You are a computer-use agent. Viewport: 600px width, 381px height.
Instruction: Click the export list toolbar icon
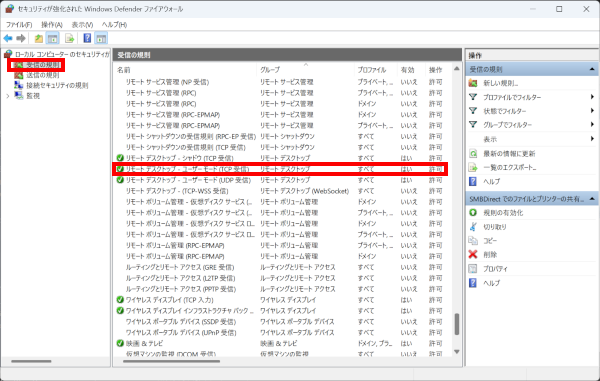coord(69,38)
